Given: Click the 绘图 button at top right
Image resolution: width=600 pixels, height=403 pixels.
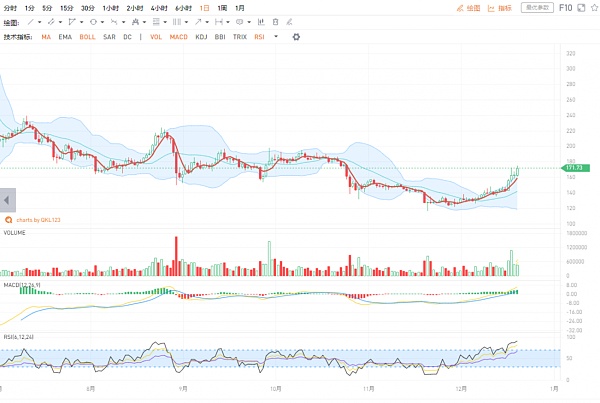Looking at the screenshot, I should [469, 7].
